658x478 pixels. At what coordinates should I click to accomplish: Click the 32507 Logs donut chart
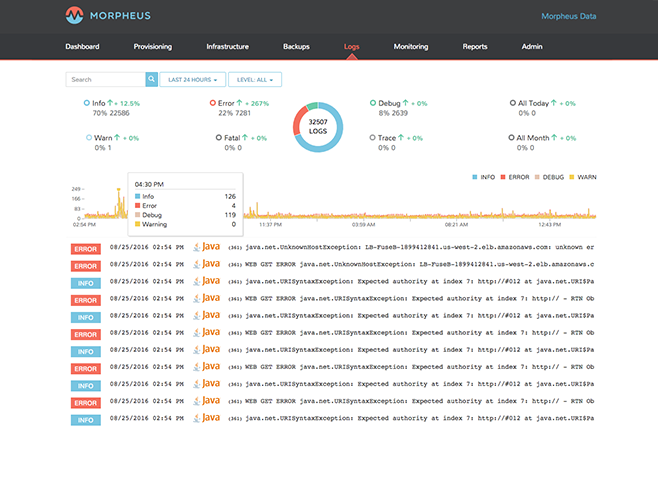click(318, 127)
